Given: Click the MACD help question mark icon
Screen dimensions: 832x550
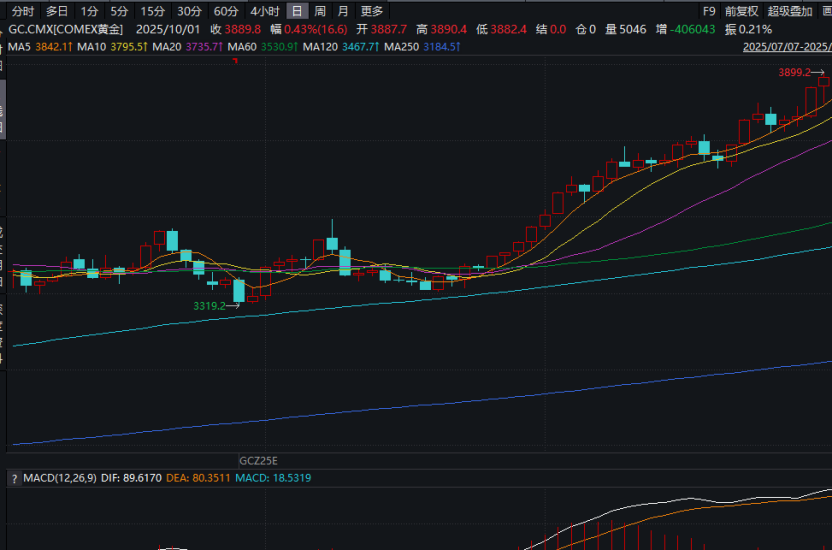Looking at the screenshot, I should click(x=13, y=478).
